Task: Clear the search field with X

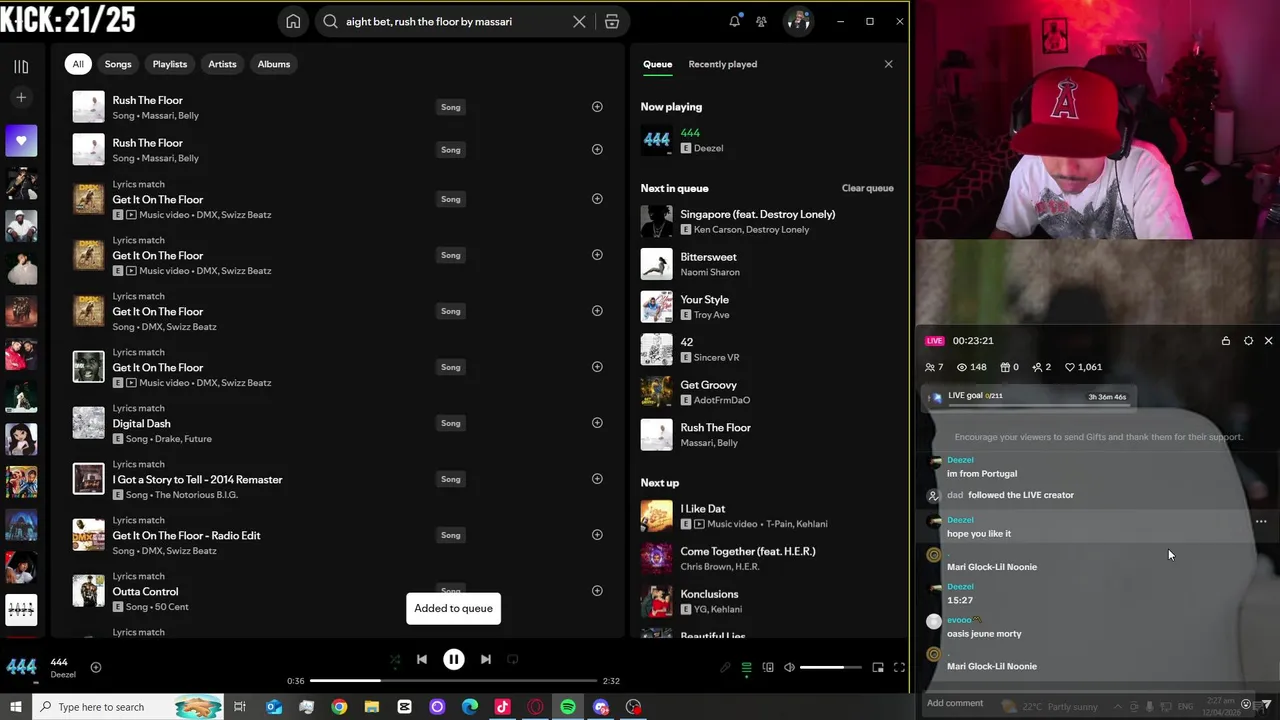Action: pos(579,21)
